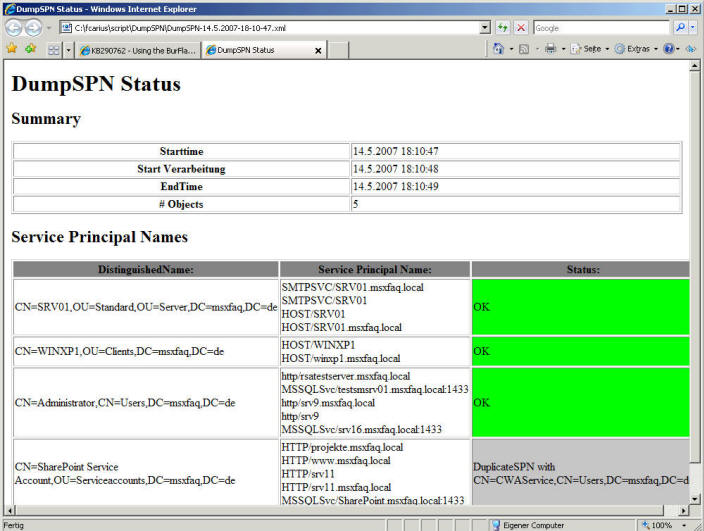Image resolution: width=704 pixels, height=531 pixels.
Task: Click the green OK status for Administrator
Action: coord(581,403)
